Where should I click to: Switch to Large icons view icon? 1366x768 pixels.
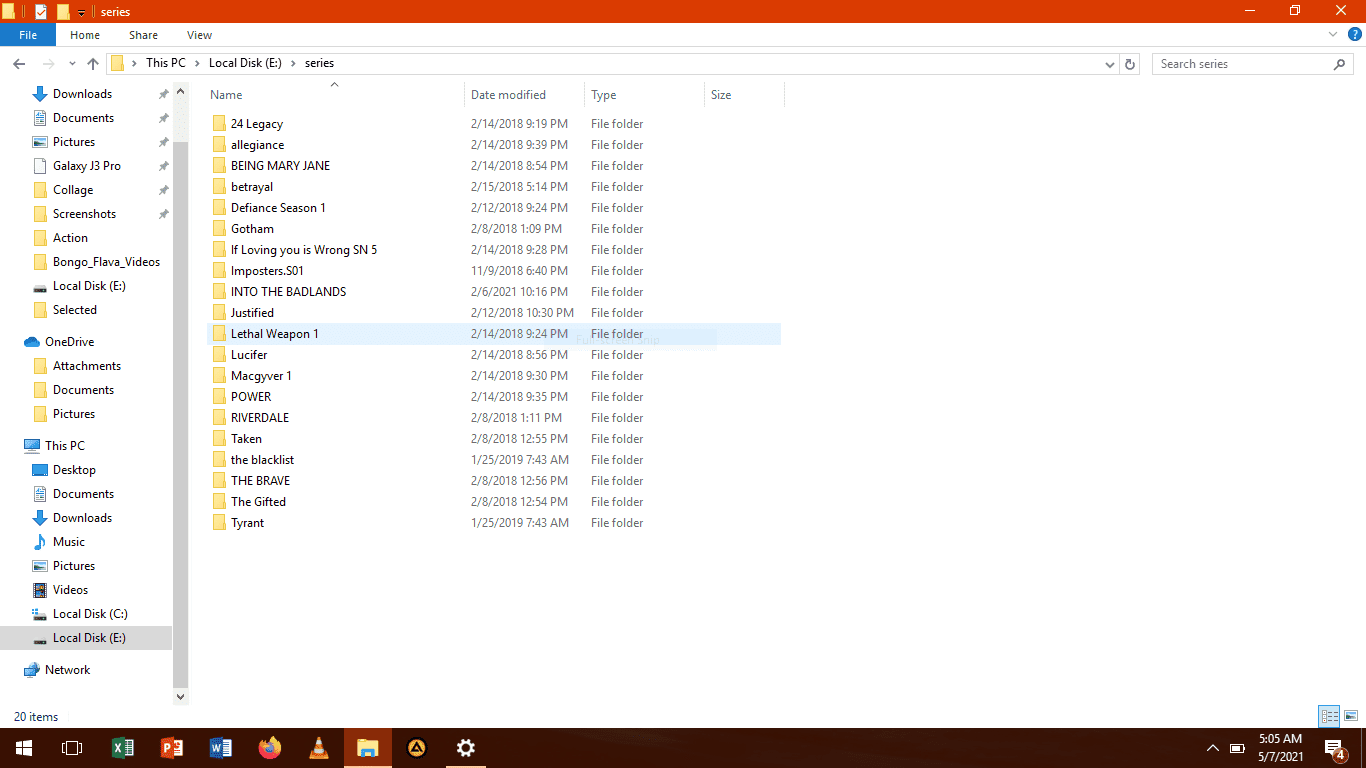1351,716
